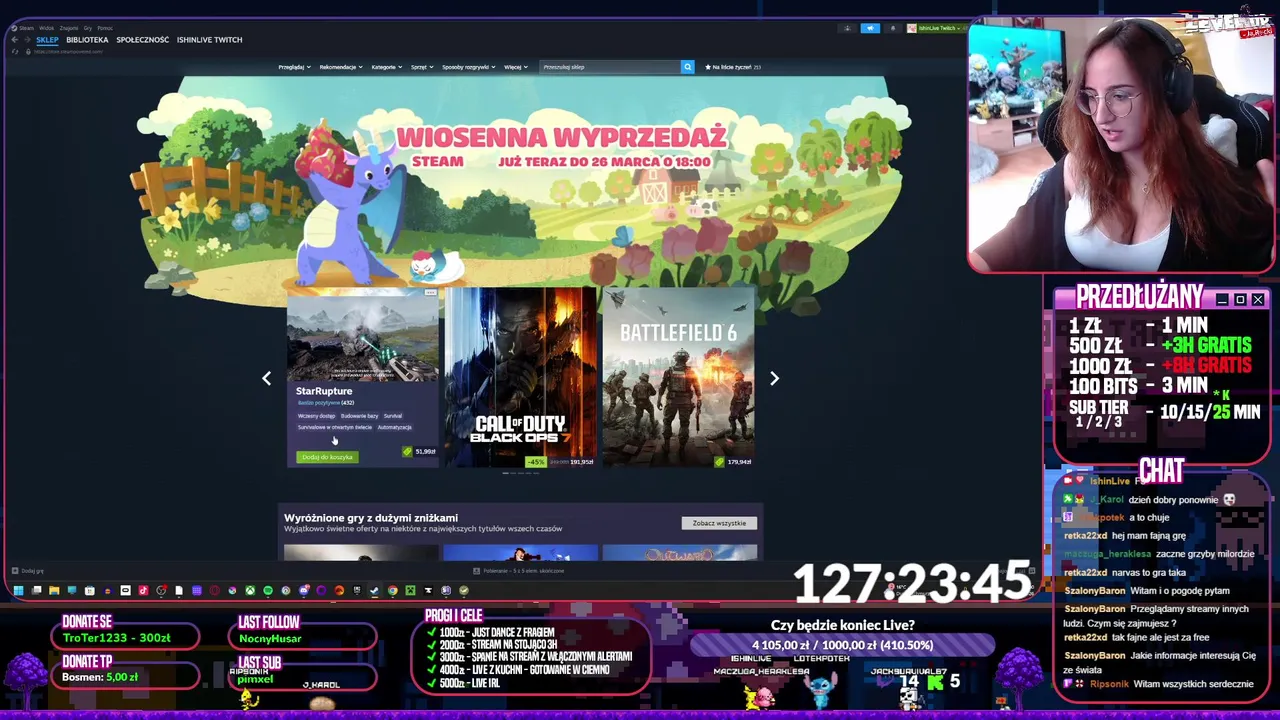
Task: Open the Steam notifications bell icon
Action: 893,28
